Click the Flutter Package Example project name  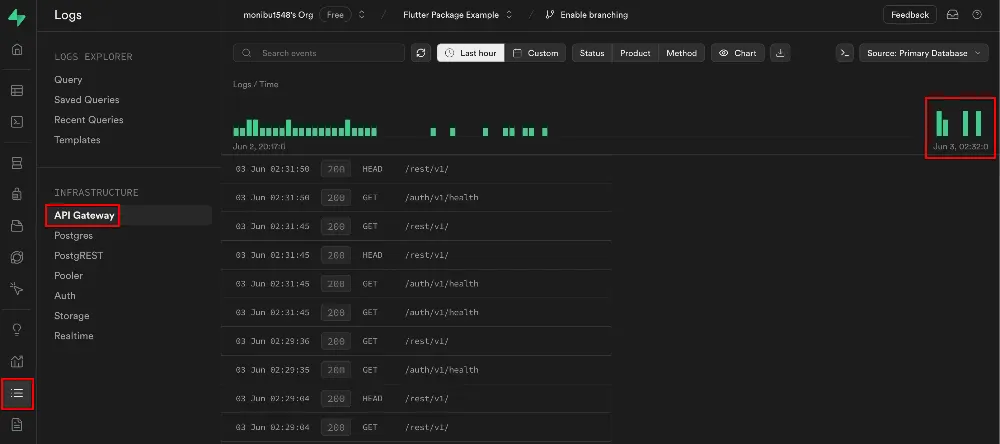point(451,15)
